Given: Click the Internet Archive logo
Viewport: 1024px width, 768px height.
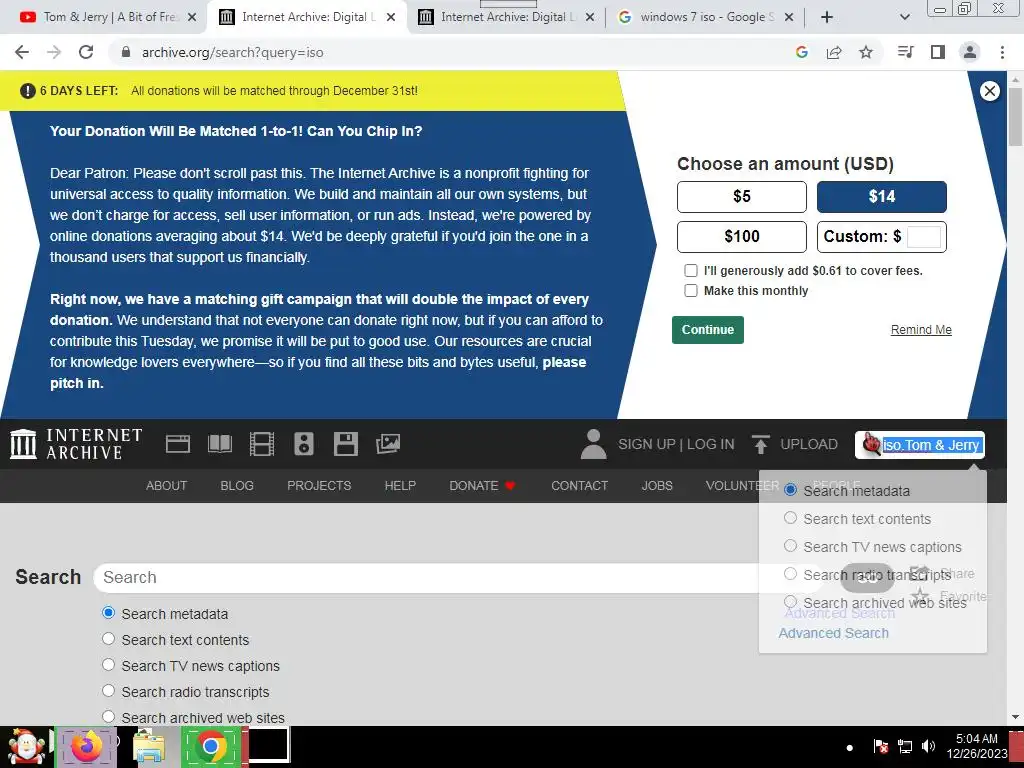Looking at the screenshot, I should coord(76,444).
